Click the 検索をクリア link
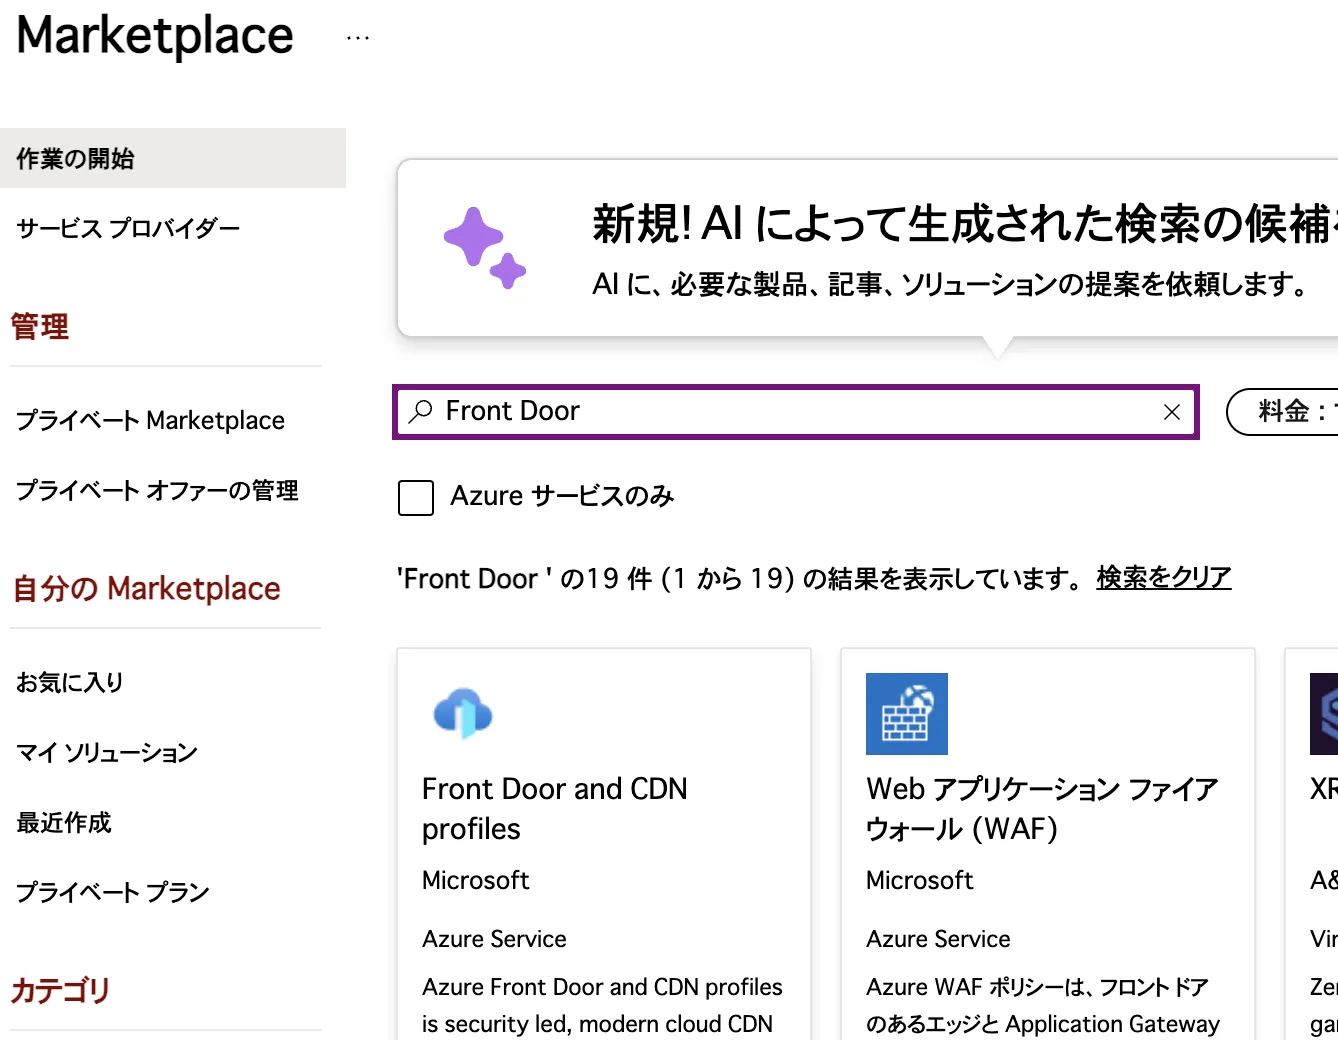This screenshot has width=1338, height=1040. pos(1164,578)
